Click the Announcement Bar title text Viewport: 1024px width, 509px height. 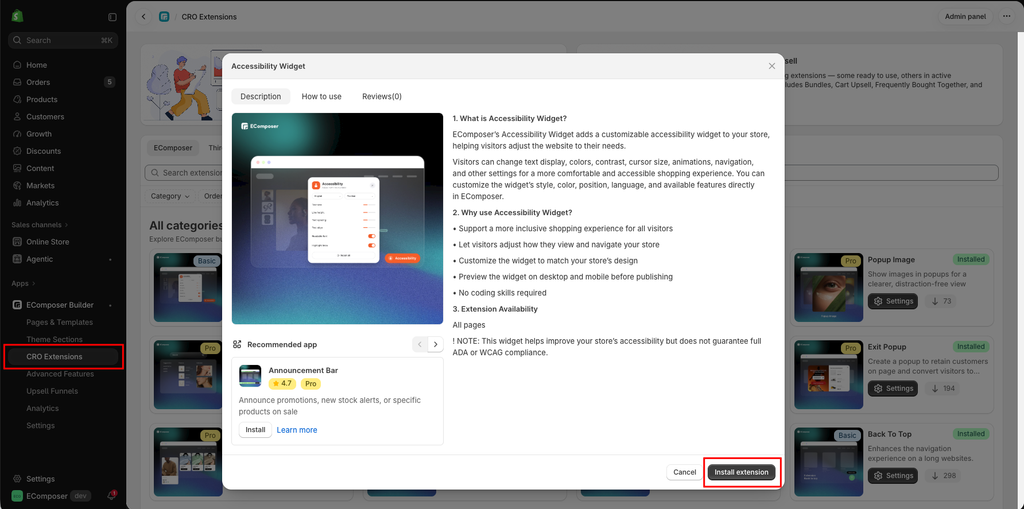pos(303,370)
